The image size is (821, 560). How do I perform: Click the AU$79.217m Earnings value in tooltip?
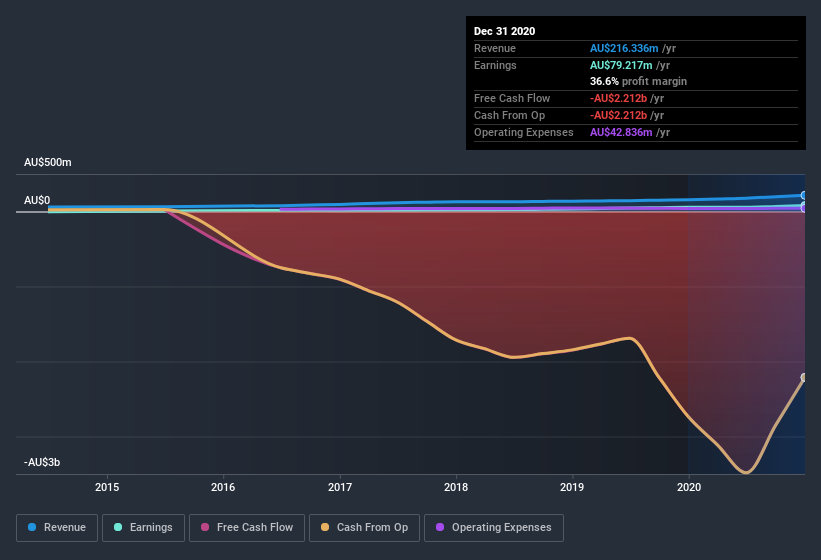620,65
